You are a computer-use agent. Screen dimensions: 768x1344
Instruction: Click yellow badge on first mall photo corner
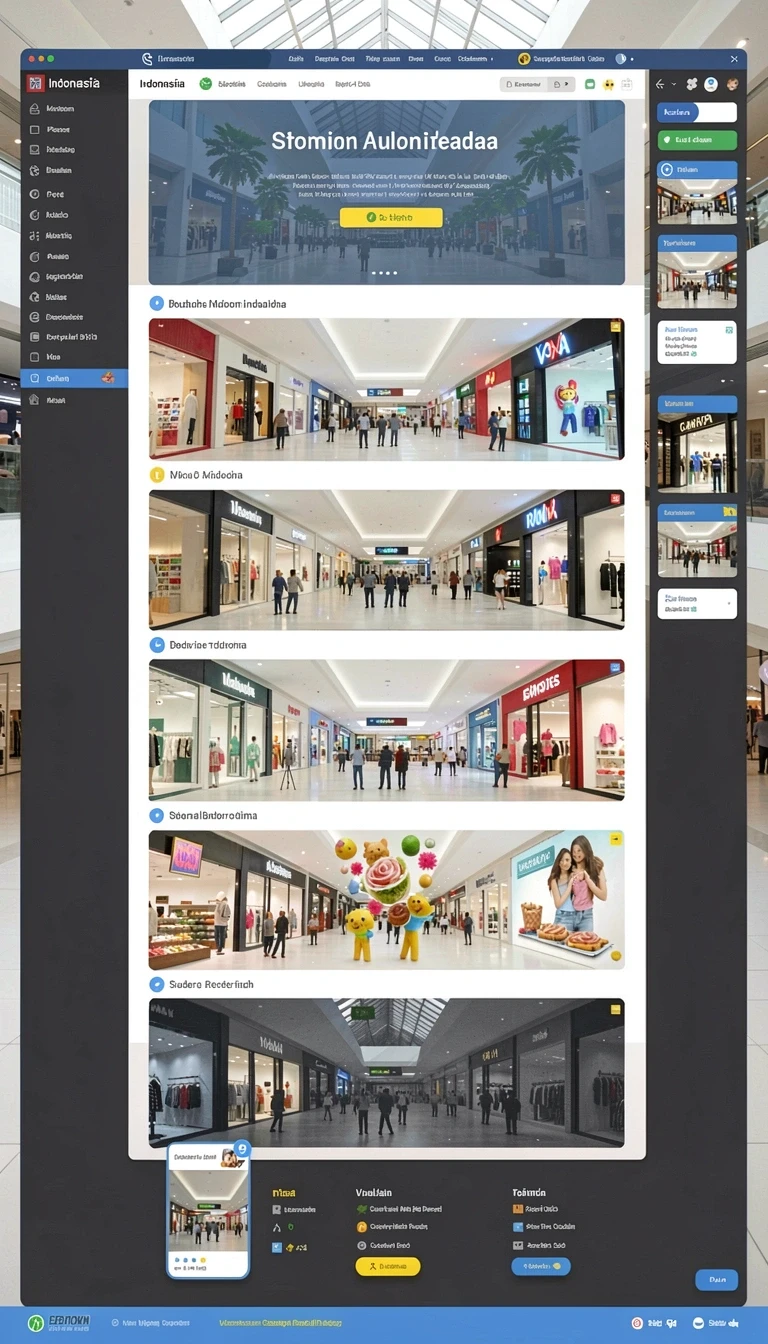tap(616, 326)
